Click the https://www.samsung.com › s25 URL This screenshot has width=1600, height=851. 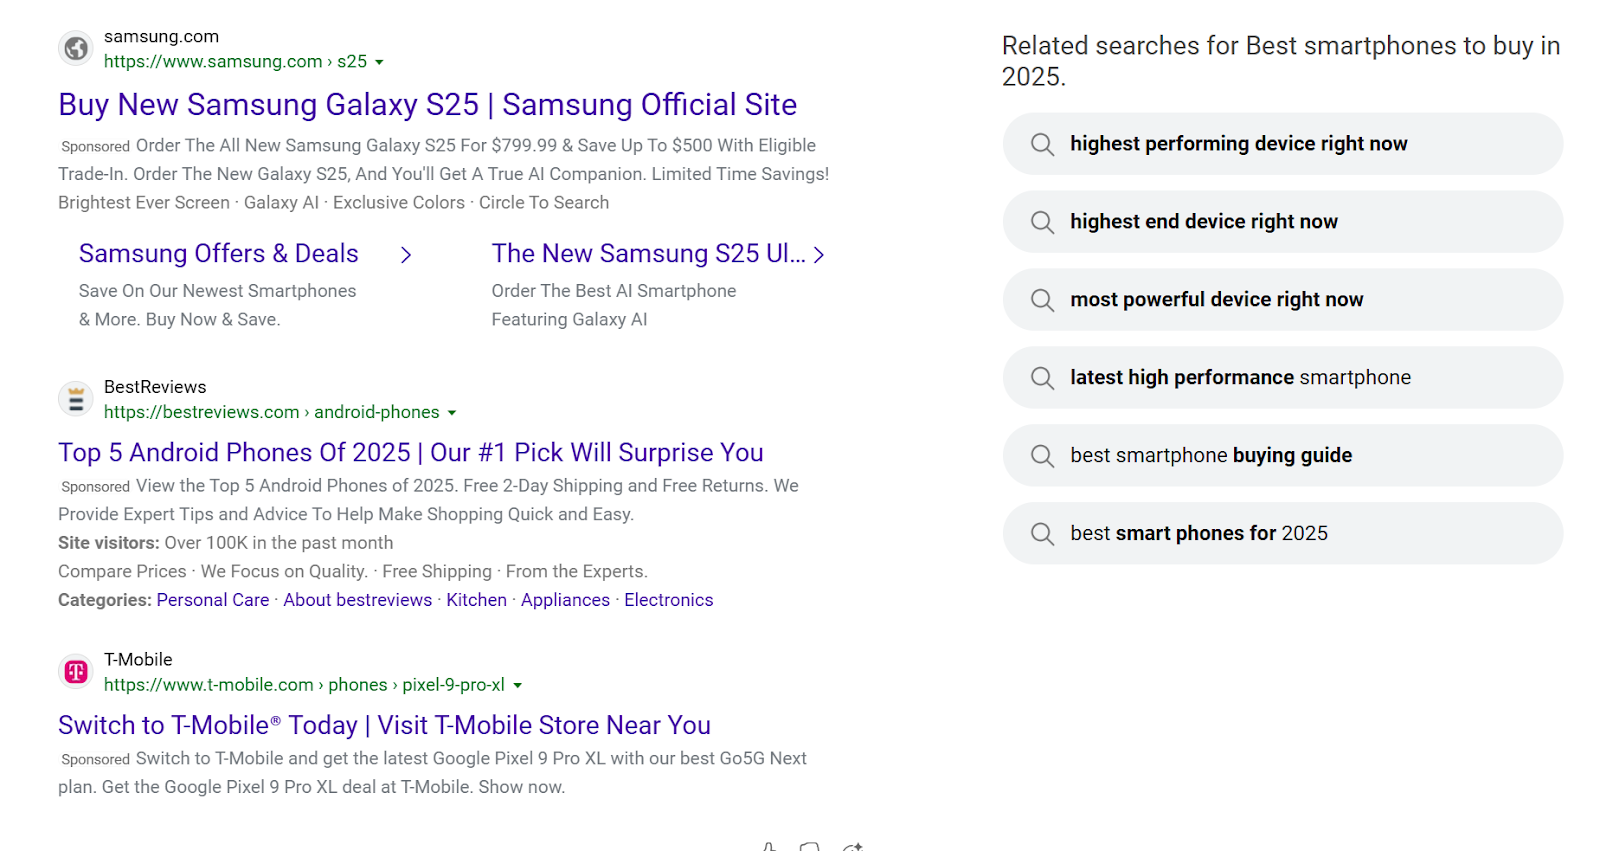235,61
